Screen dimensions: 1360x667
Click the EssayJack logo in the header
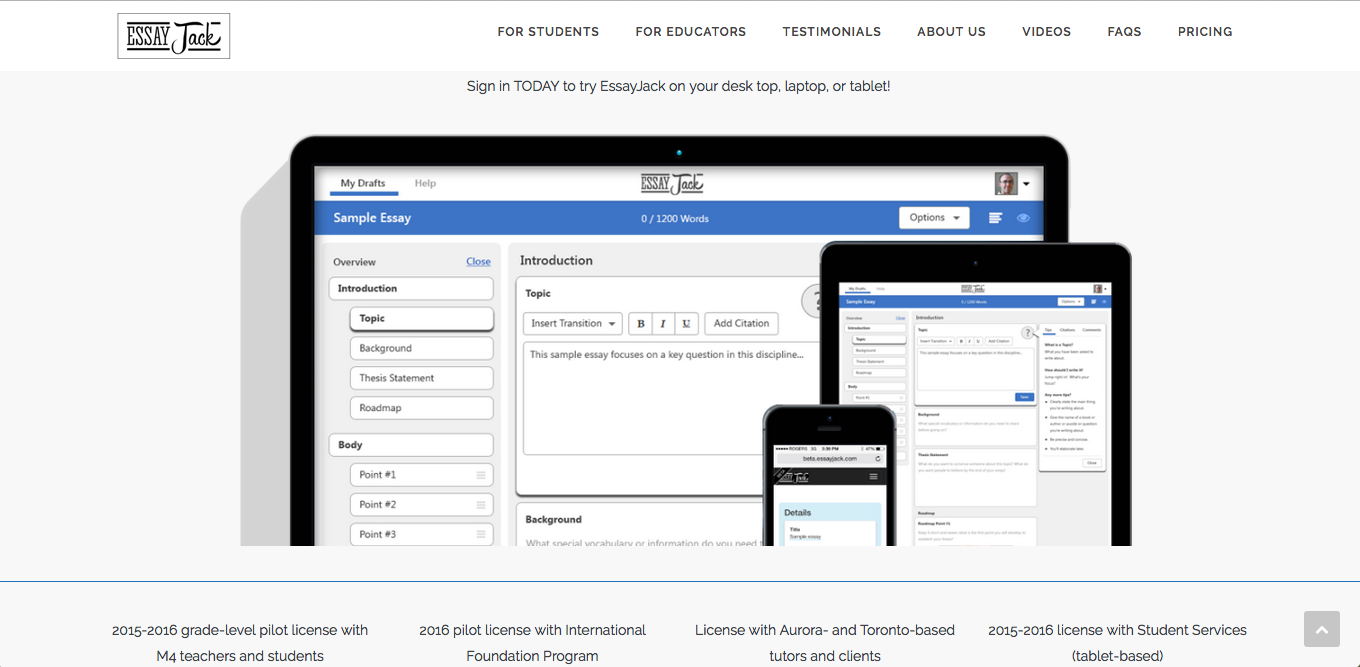[x=174, y=36]
